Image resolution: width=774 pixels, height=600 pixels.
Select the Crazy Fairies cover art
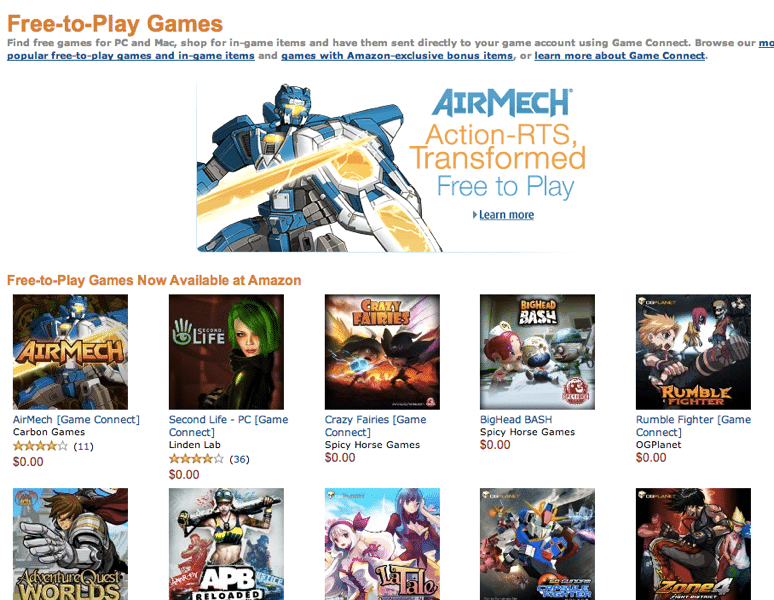382,352
